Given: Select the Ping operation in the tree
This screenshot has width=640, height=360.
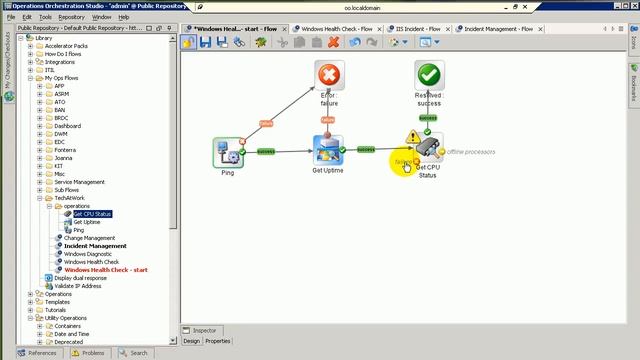Looking at the screenshot, I should pos(78,230).
